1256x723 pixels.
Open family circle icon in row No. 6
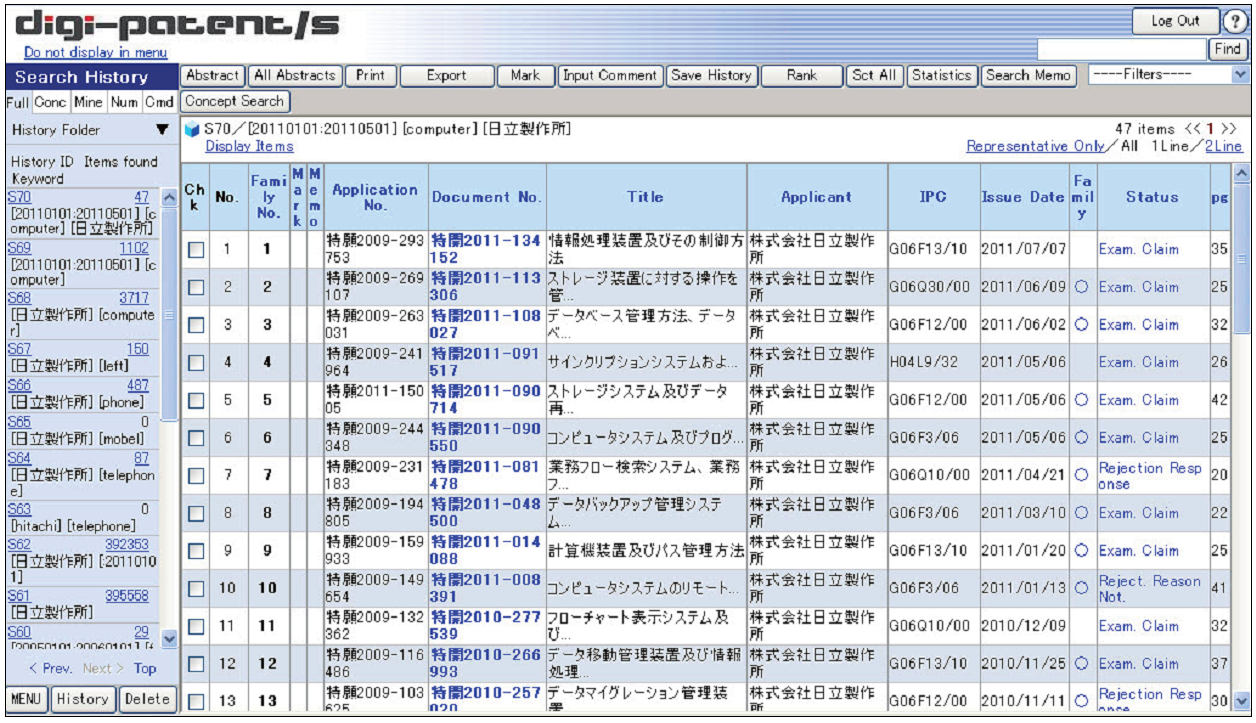pyautogui.click(x=1081, y=438)
